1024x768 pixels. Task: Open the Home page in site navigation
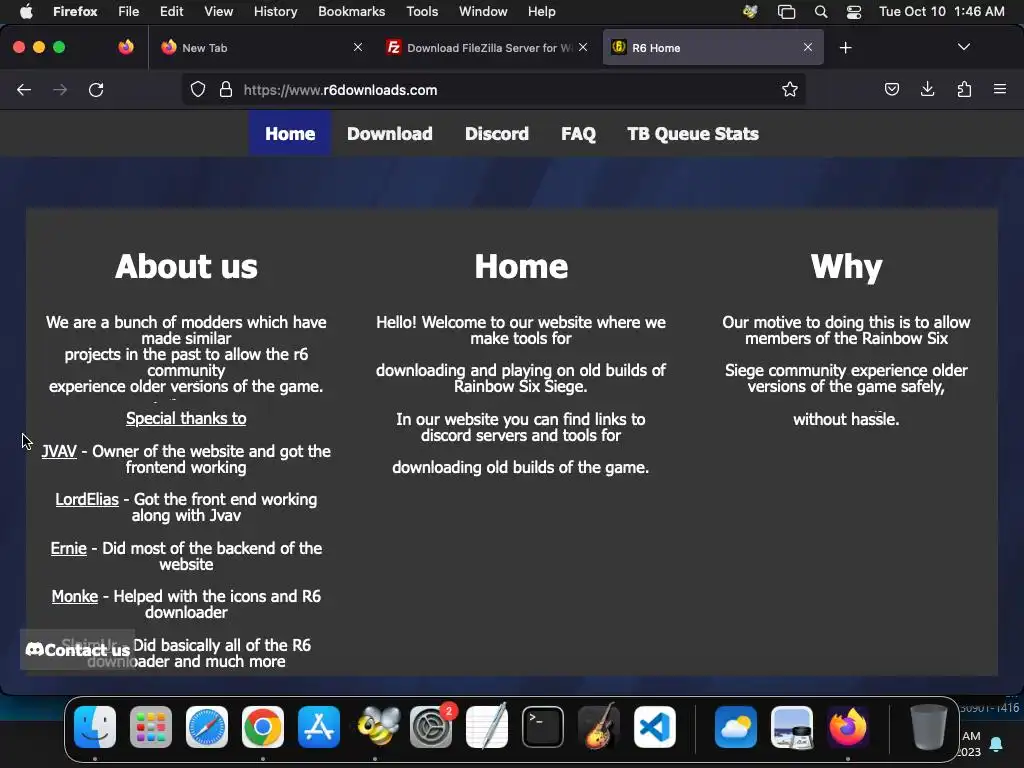[290, 134]
